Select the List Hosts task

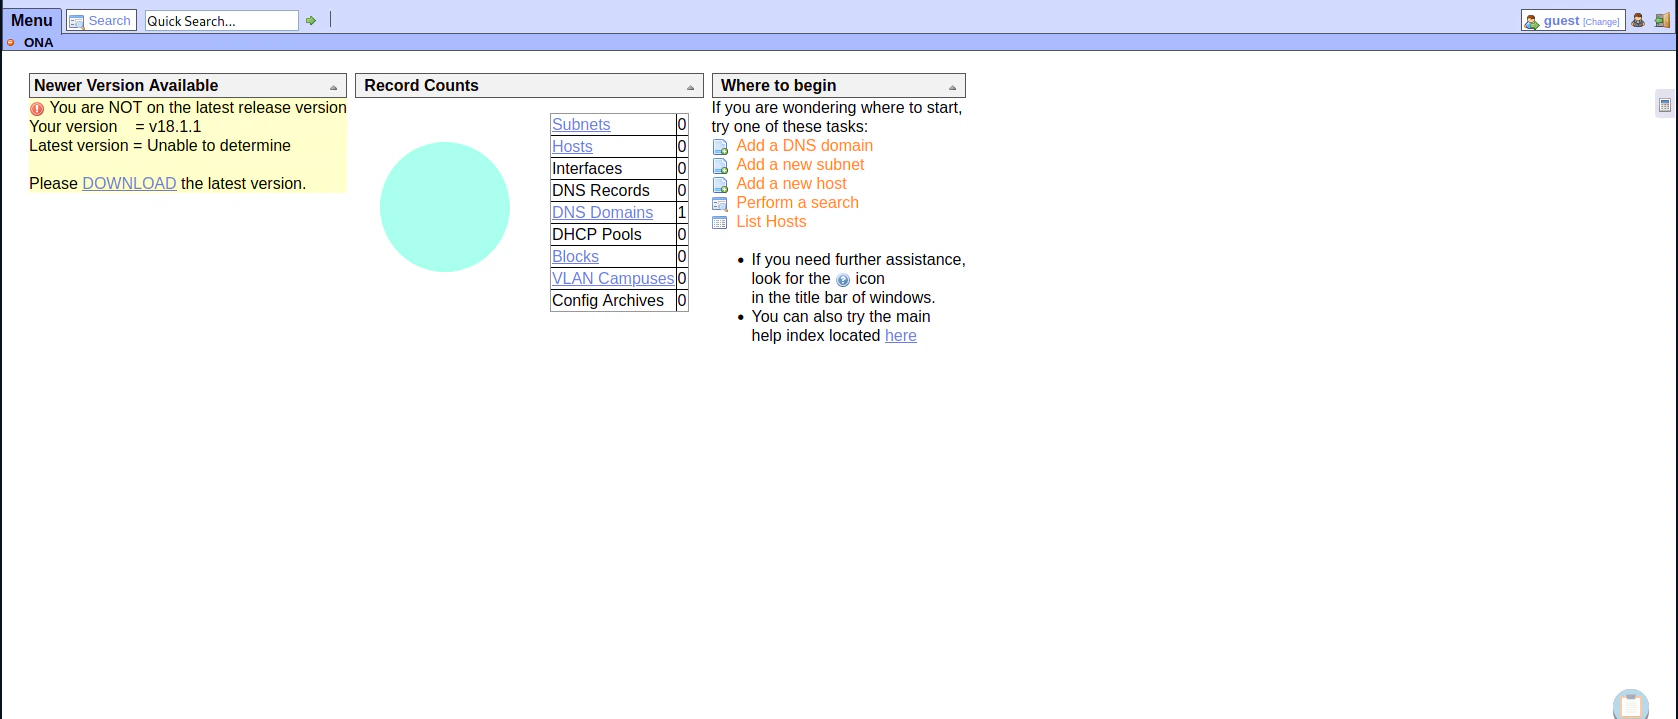(771, 221)
